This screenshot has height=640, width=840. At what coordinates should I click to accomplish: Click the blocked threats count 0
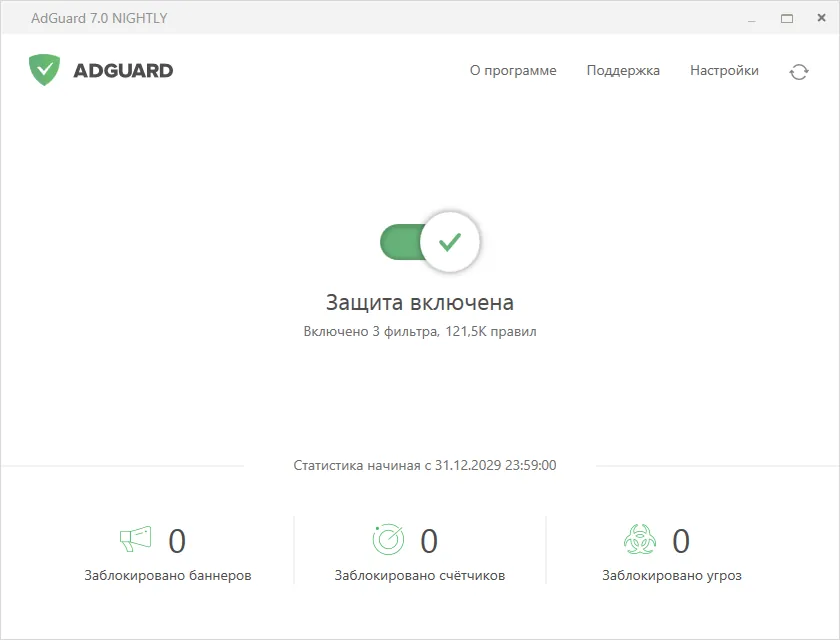pos(681,541)
